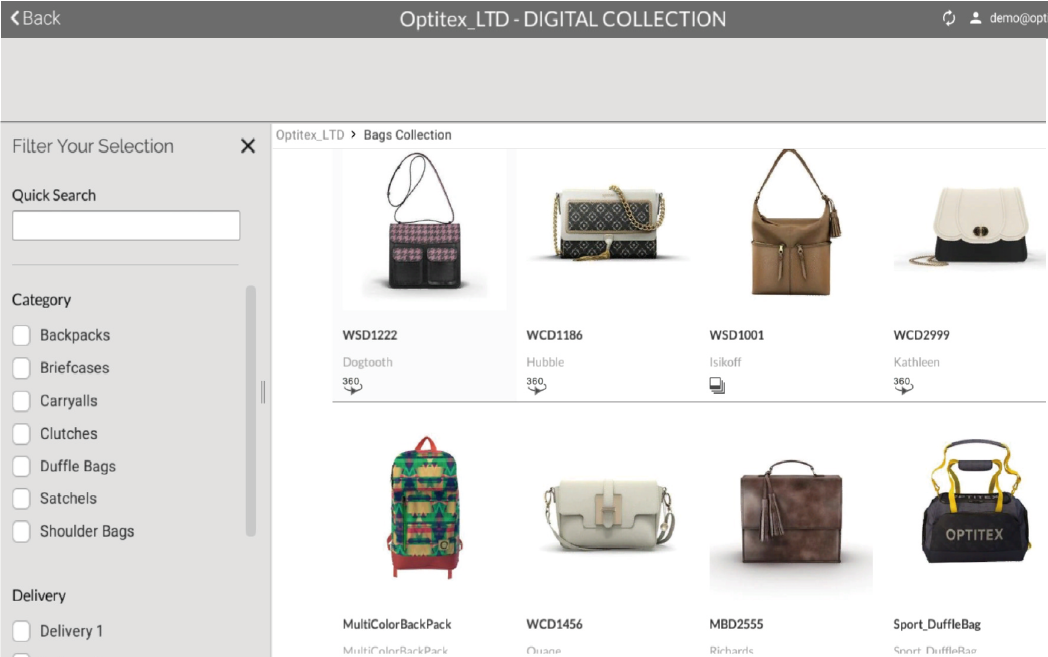Click the MultiColorBackPack title text
The image size is (1048, 657).
pyautogui.click(x=397, y=624)
